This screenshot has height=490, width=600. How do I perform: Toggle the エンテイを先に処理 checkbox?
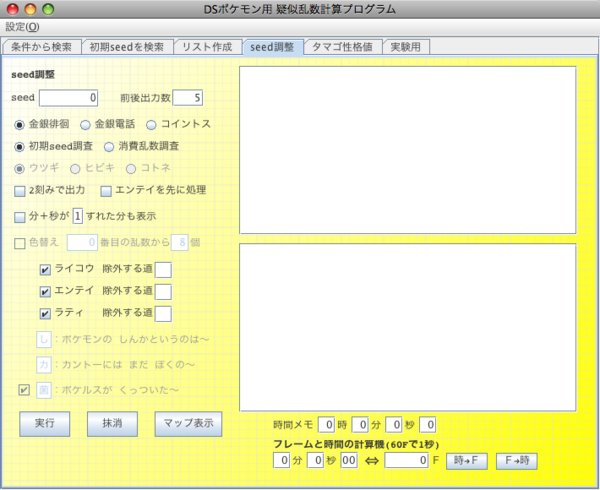point(106,190)
